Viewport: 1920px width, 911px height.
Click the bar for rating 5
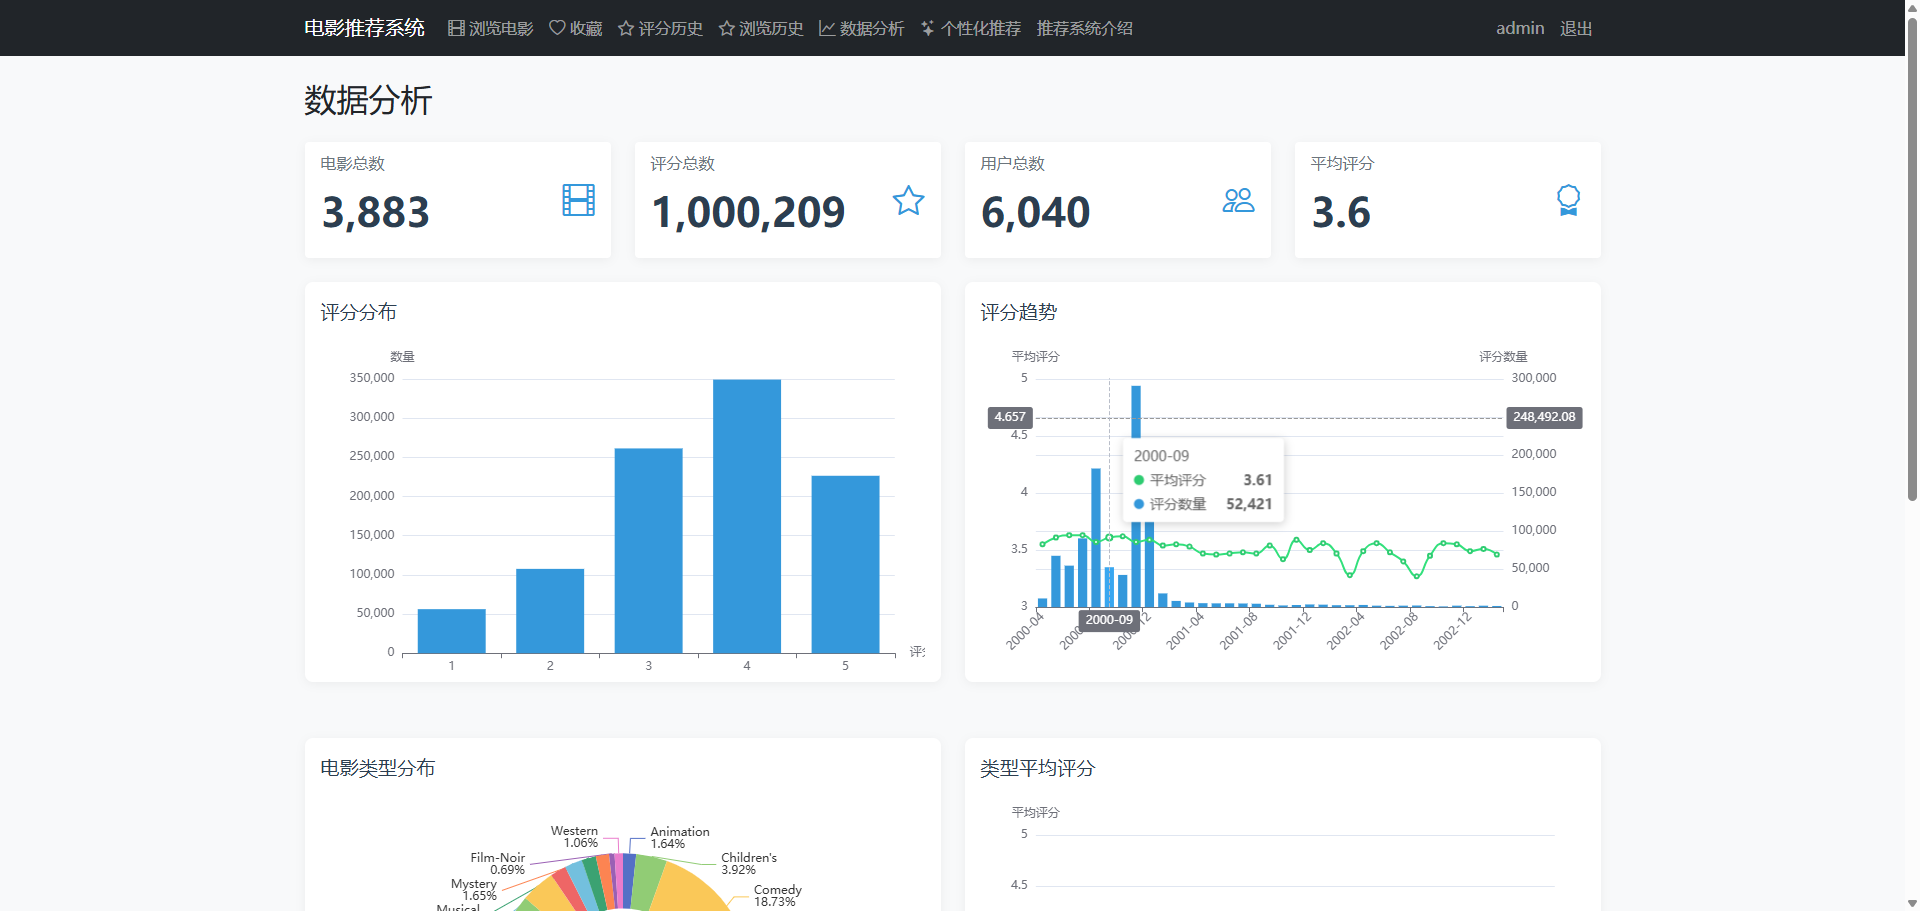tap(846, 564)
